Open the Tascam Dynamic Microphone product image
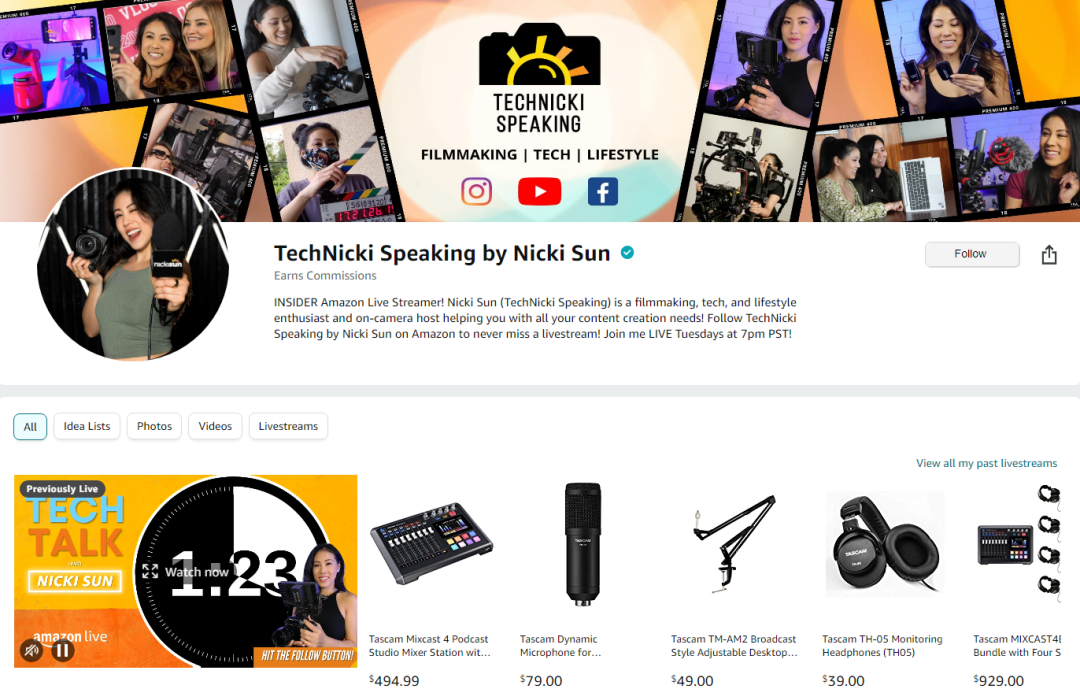Screen dimensions: 1080x689 tap(583, 544)
